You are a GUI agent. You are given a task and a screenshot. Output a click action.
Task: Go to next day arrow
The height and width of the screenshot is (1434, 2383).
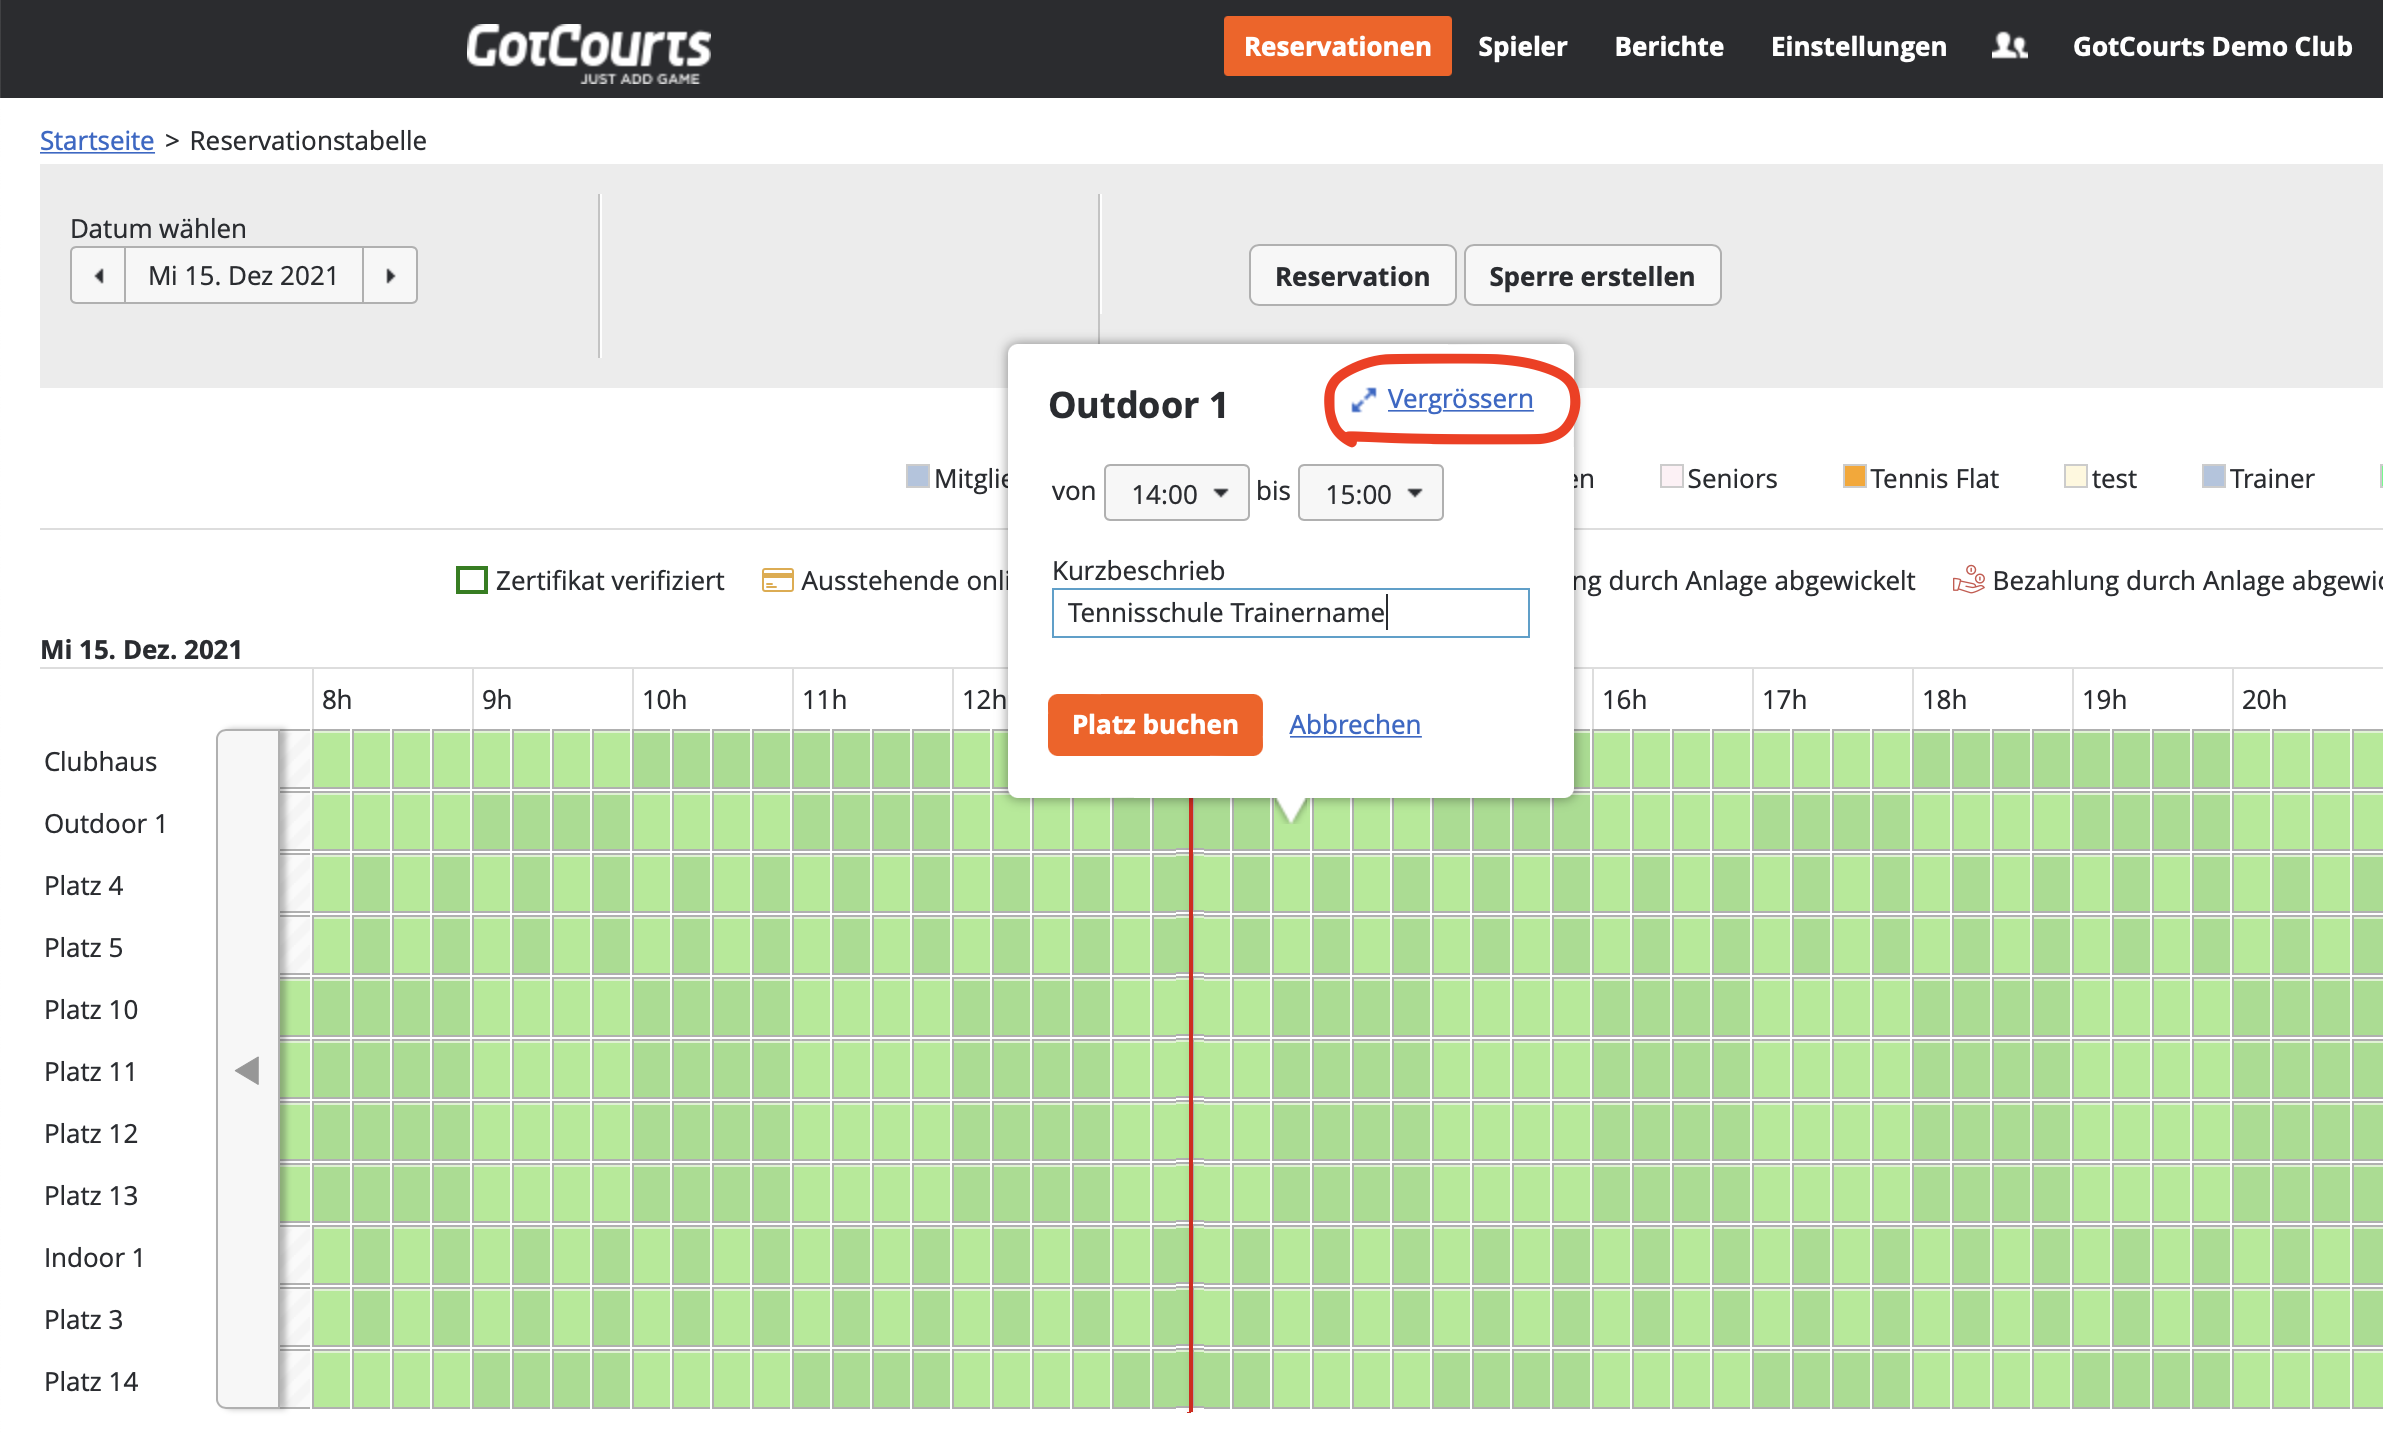[390, 275]
